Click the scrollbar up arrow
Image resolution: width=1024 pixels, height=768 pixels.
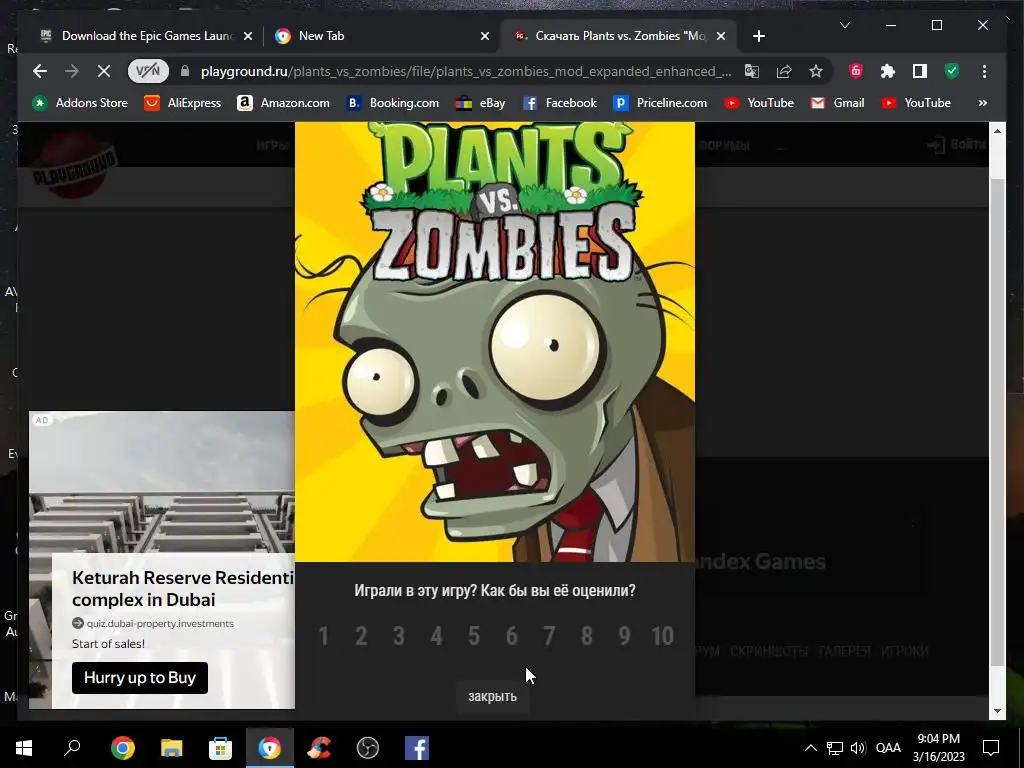[997, 131]
